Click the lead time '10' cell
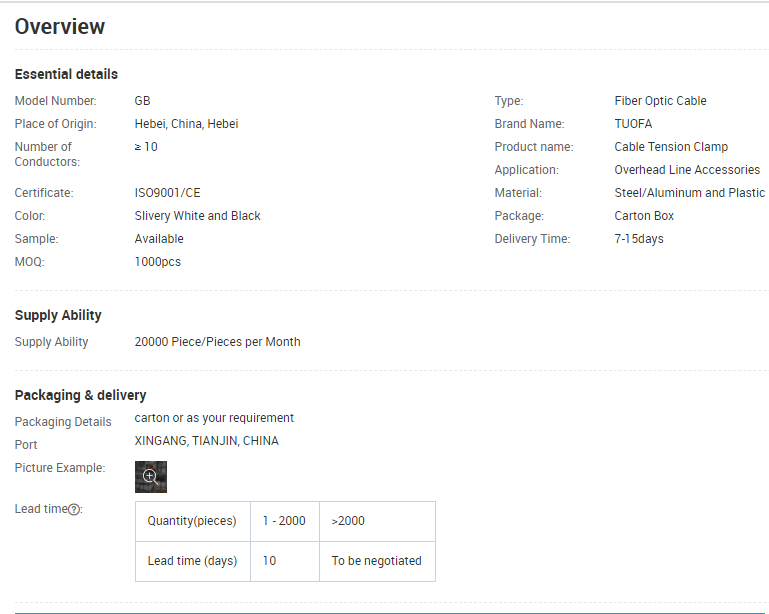This screenshot has height=614, width=769. (284, 562)
